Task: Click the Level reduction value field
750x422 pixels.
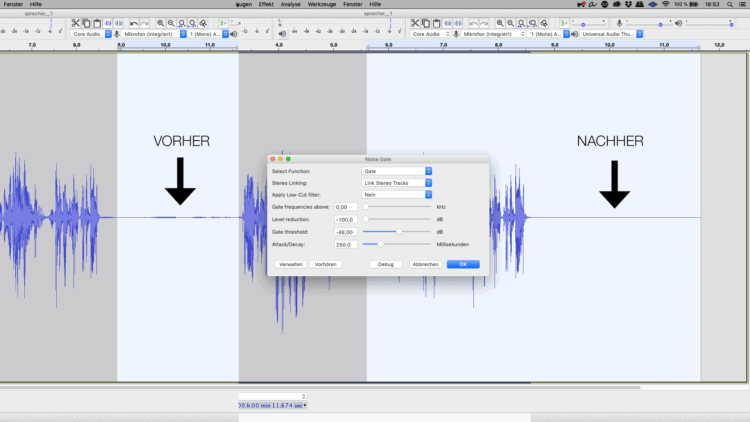Action: [345, 219]
